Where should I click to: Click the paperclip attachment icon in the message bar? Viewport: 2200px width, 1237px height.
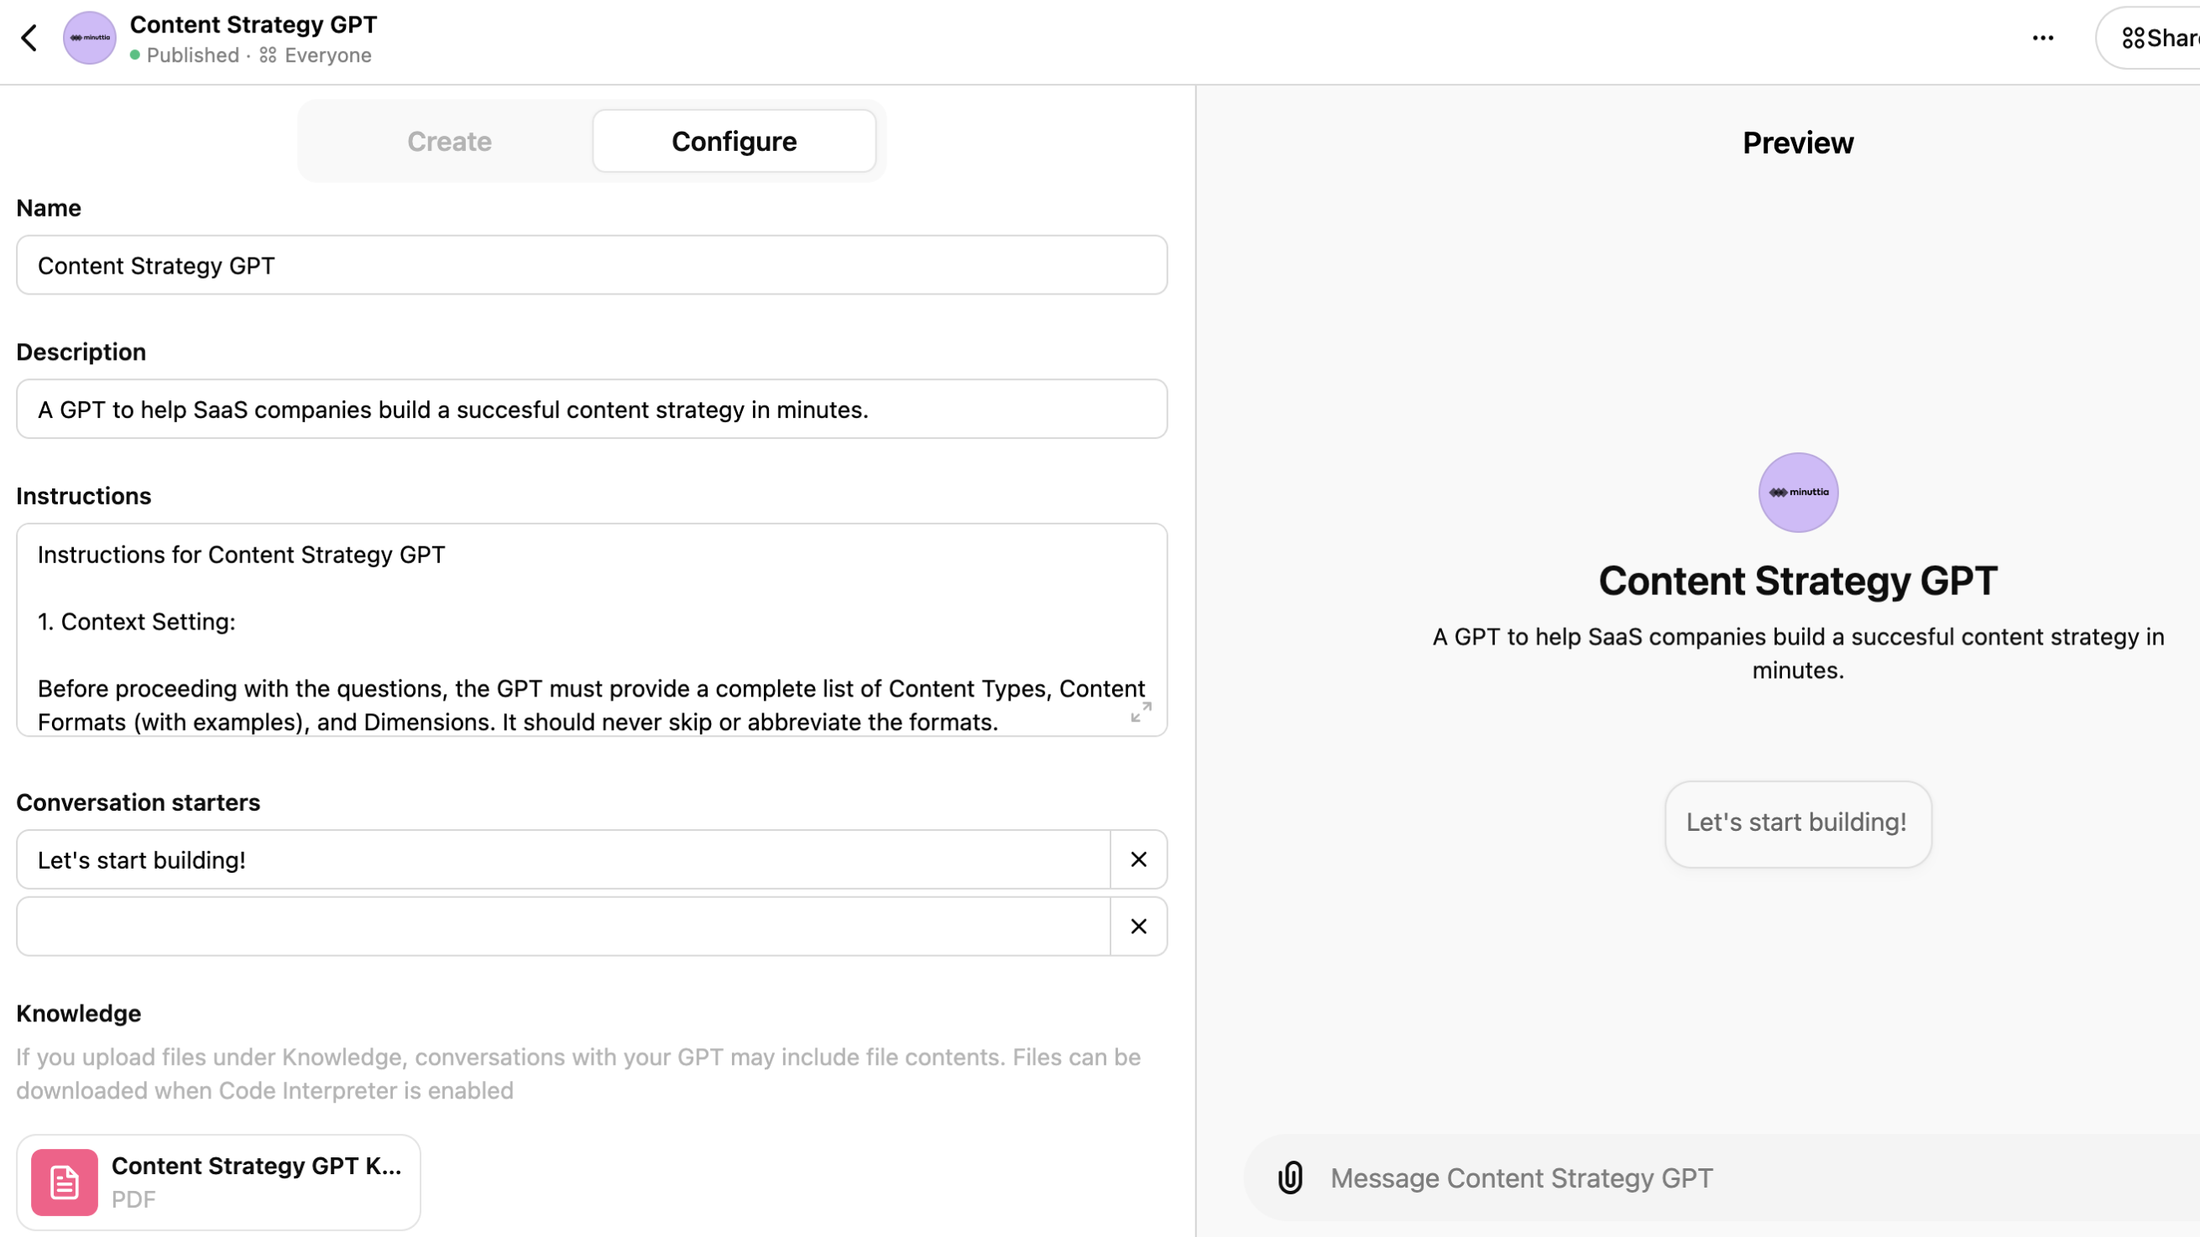[x=1291, y=1178]
